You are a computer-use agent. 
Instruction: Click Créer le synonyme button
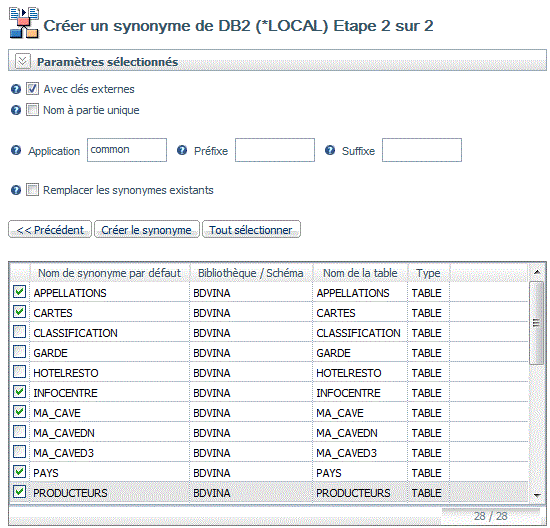click(x=147, y=229)
